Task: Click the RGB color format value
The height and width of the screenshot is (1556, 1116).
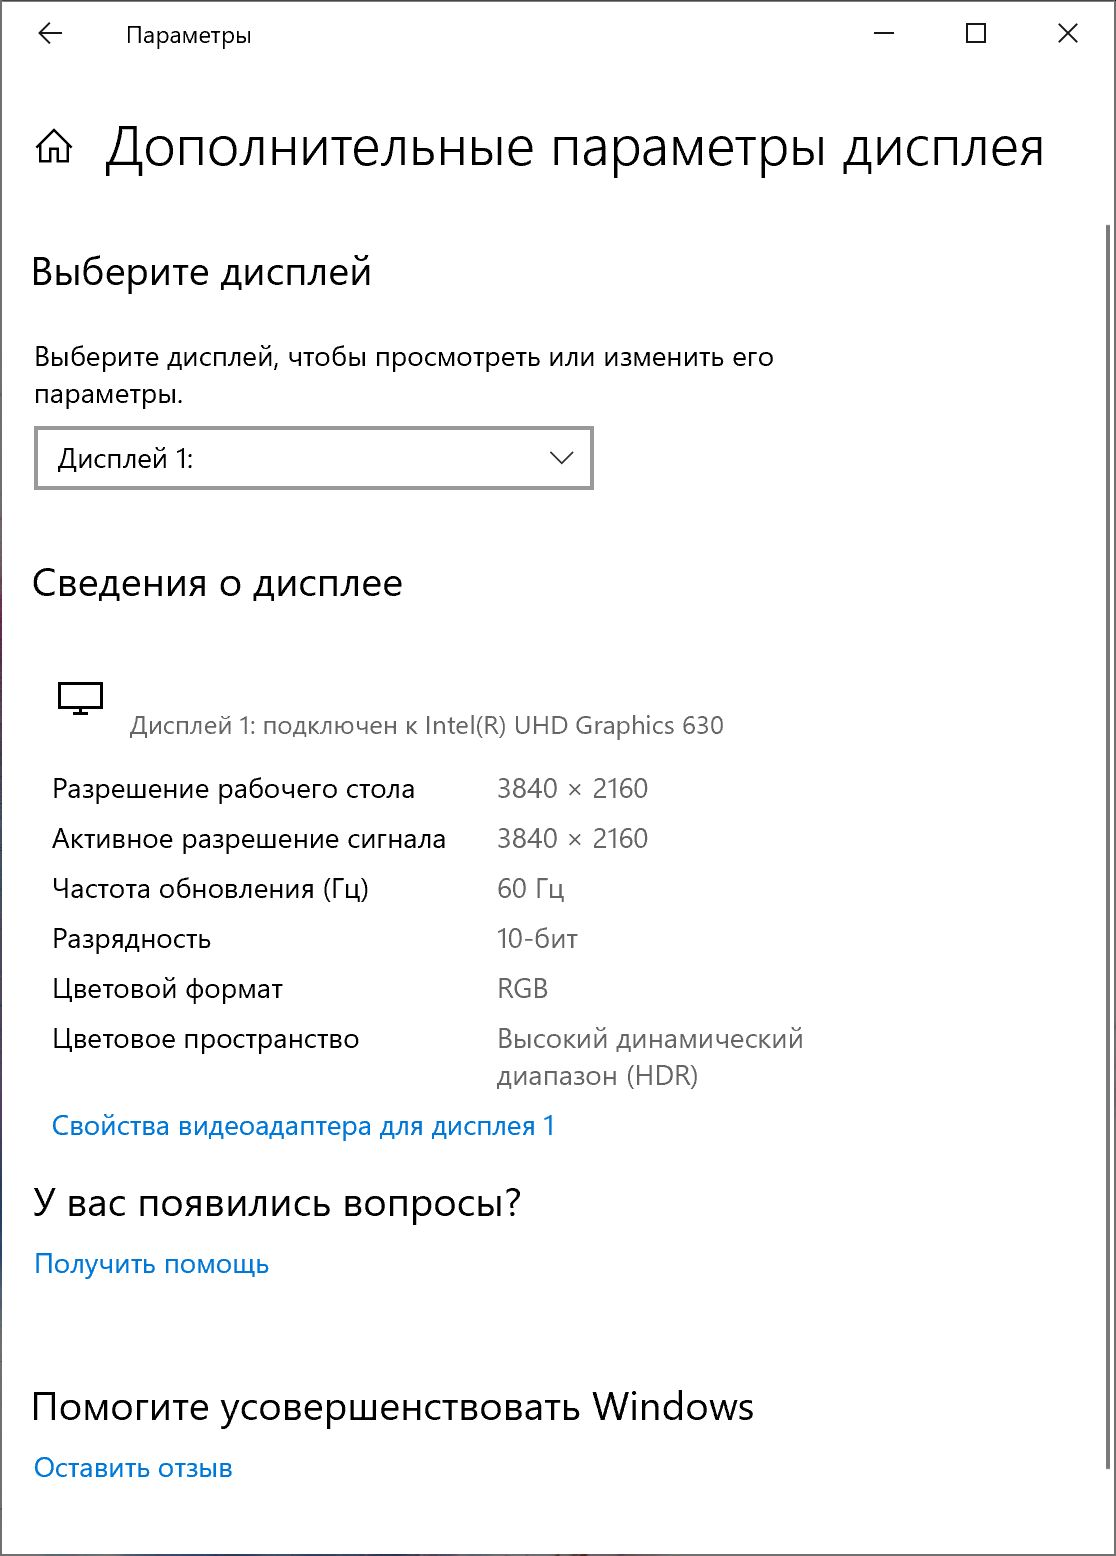Action: tap(523, 989)
